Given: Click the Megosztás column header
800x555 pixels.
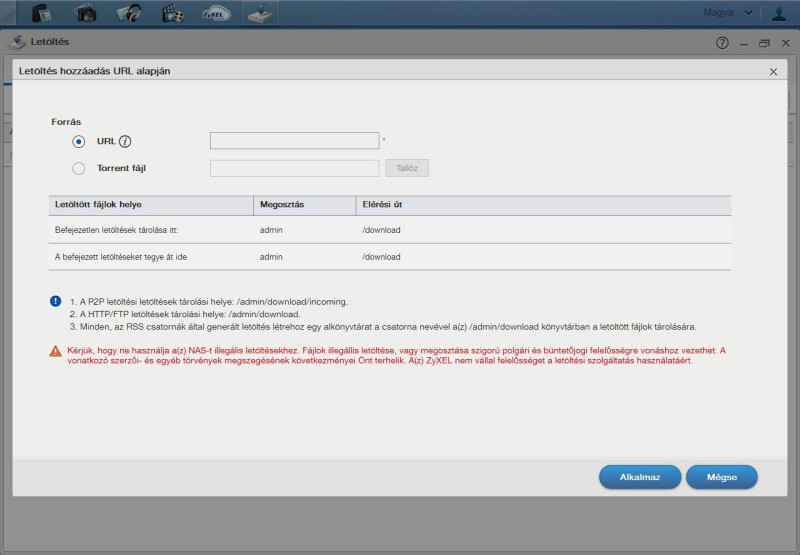Looking at the screenshot, I should point(305,205).
